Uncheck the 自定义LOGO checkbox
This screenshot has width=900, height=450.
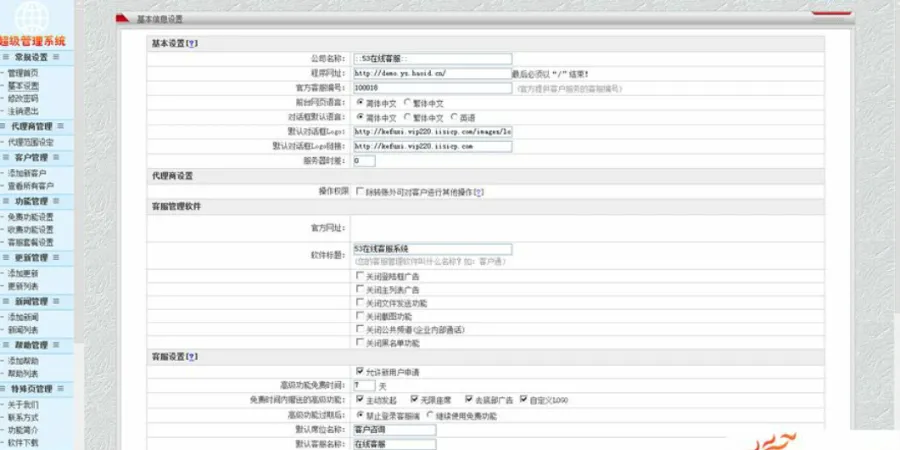tap(523, 399)
